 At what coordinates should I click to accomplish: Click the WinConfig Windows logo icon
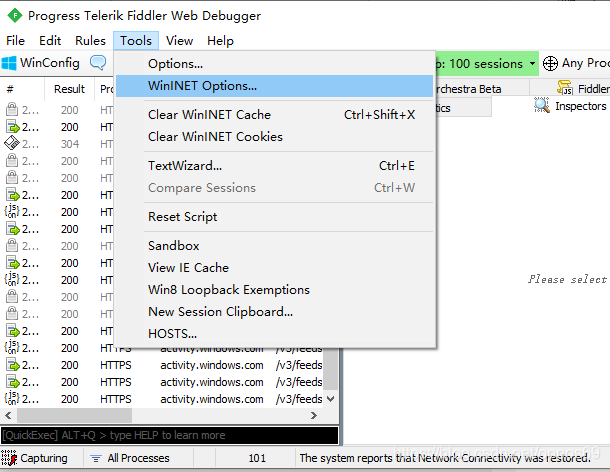coord(9,63)
